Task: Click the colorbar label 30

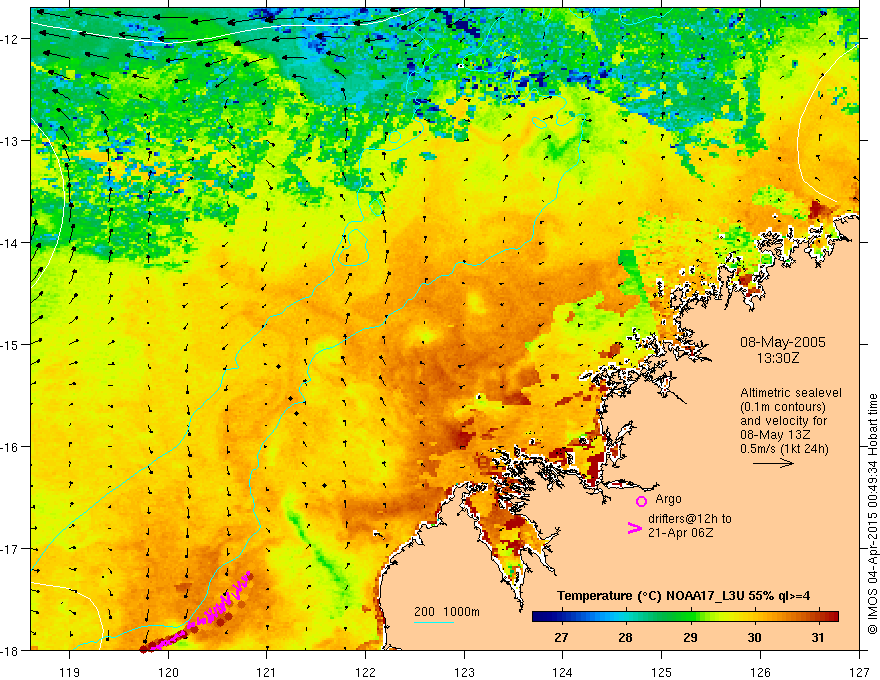Action: coord(754,637)
